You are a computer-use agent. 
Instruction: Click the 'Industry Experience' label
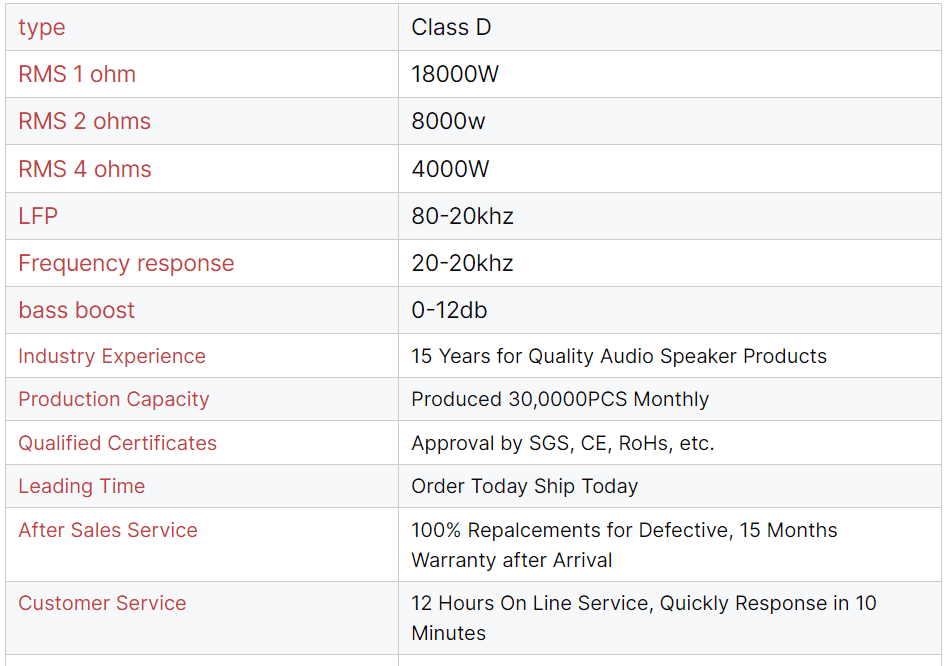[x=112, y=356]
